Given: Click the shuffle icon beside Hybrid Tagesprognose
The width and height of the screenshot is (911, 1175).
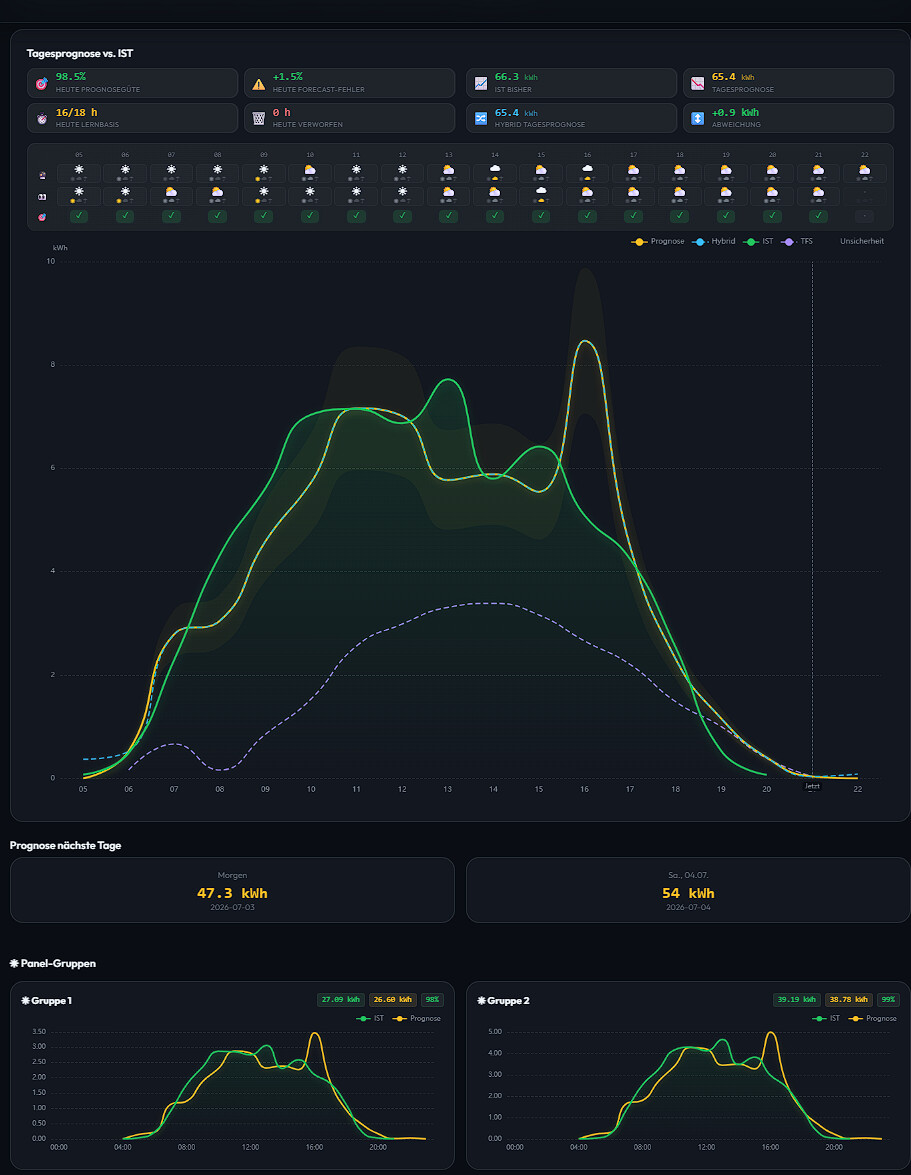Looking at the screenshot, I should [481, 118].
